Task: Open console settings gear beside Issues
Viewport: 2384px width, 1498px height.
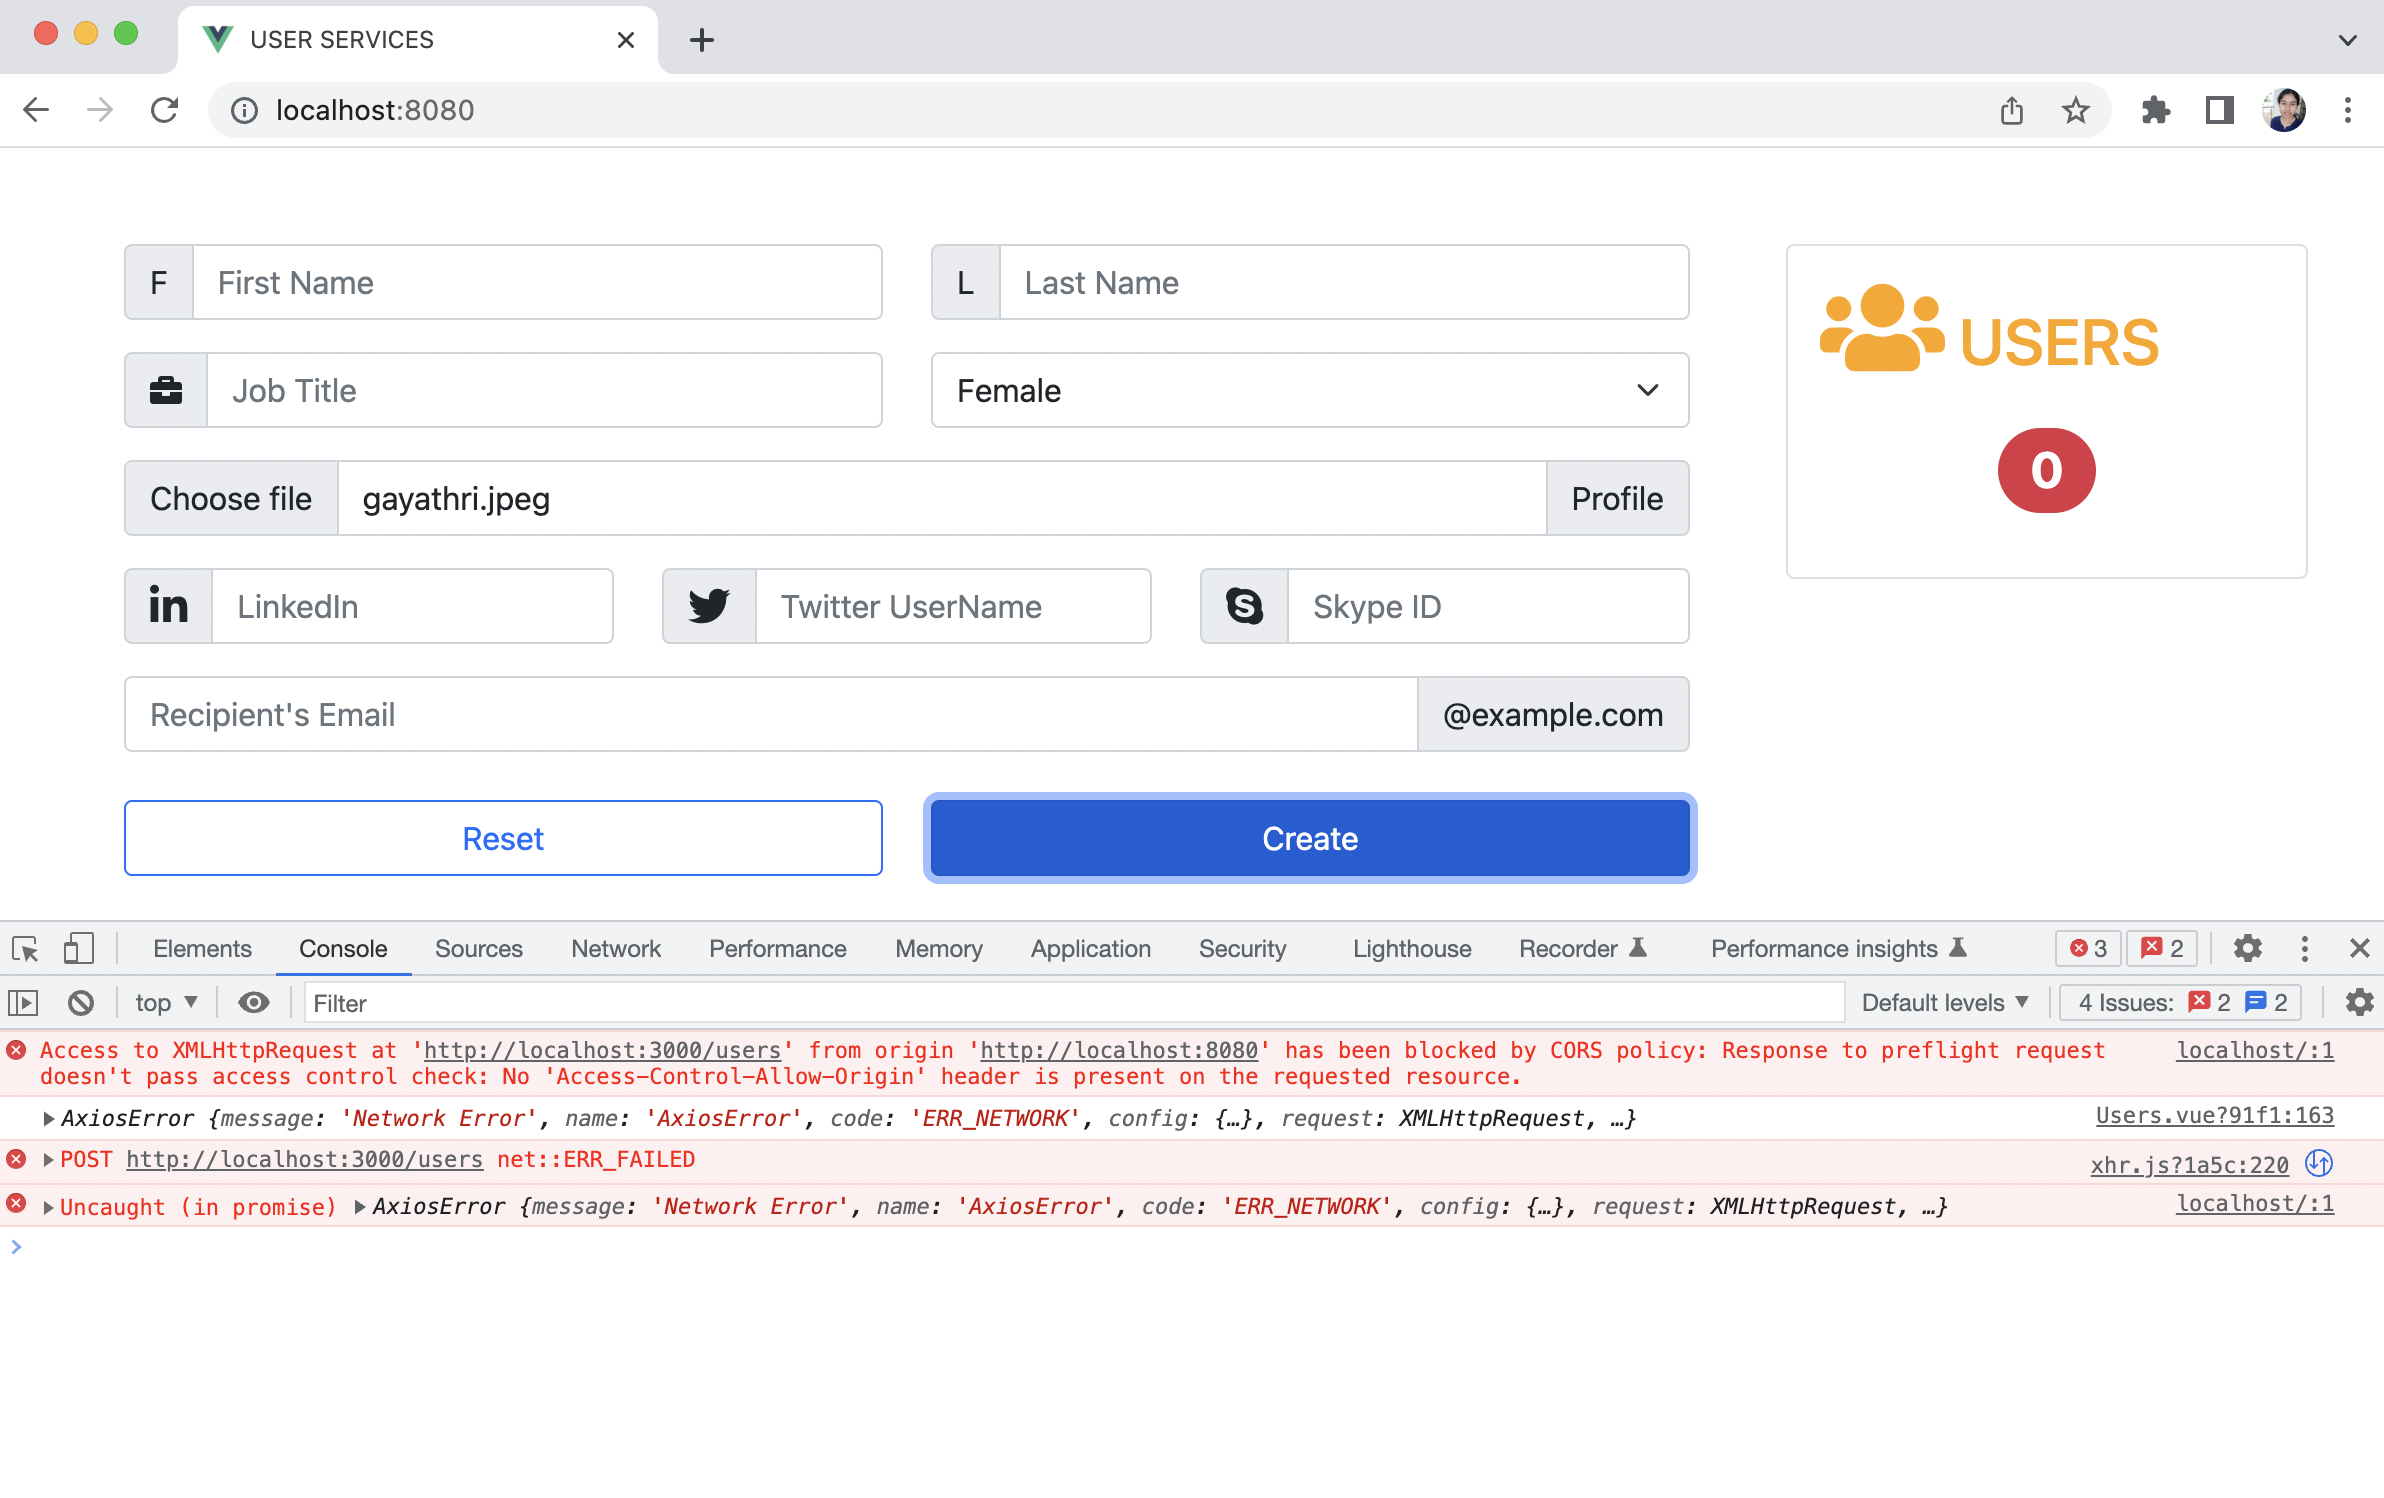Action: coord(2359,1002)
